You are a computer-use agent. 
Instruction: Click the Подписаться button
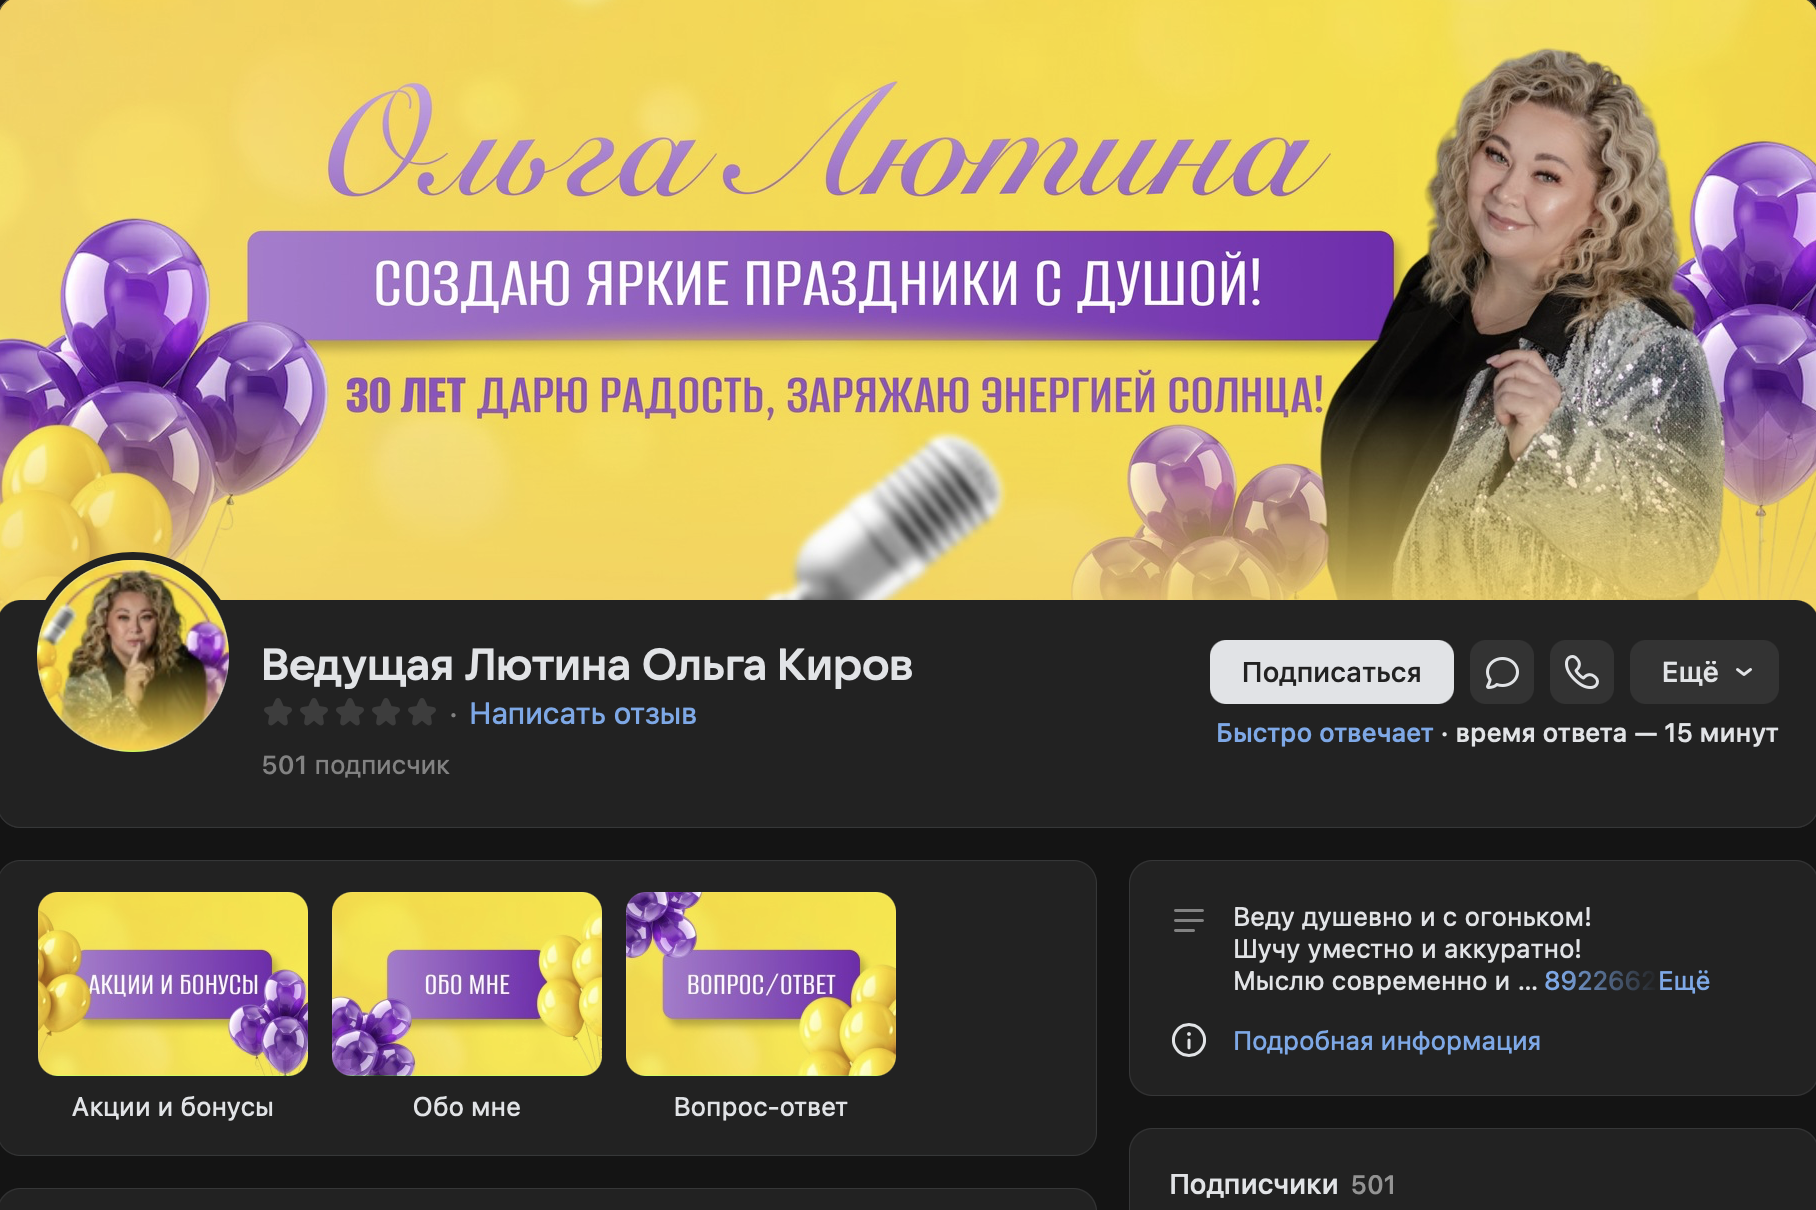click(1331, 672)
